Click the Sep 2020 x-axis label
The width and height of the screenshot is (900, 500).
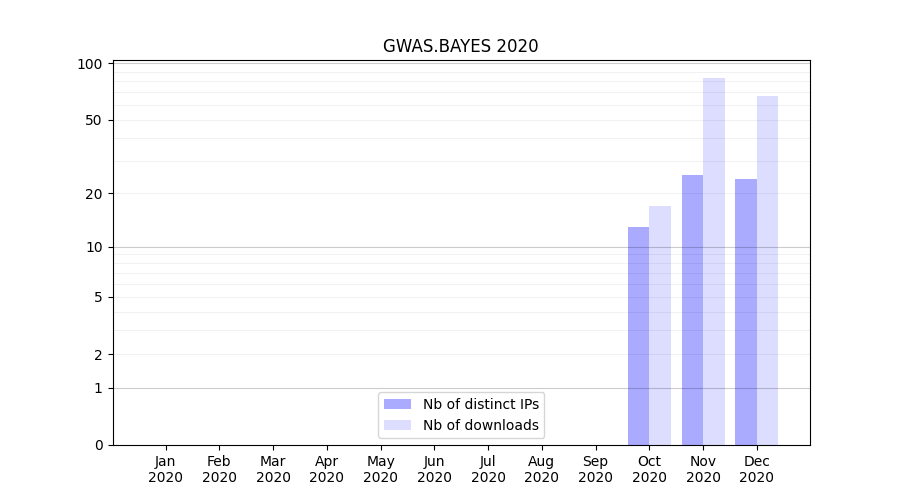(x=595, y=469)
